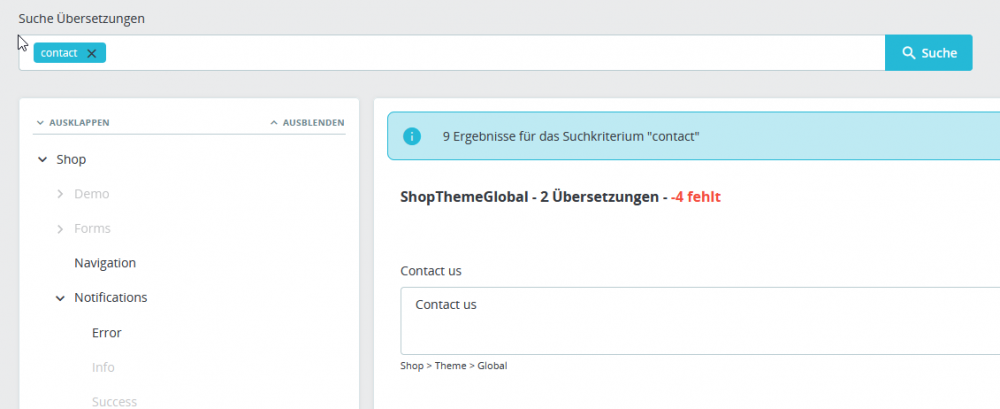Image resolution: width=1000 pixels, height=409 pixels.
Task: Expand the Demo tree node chevron
Action: 60,194
